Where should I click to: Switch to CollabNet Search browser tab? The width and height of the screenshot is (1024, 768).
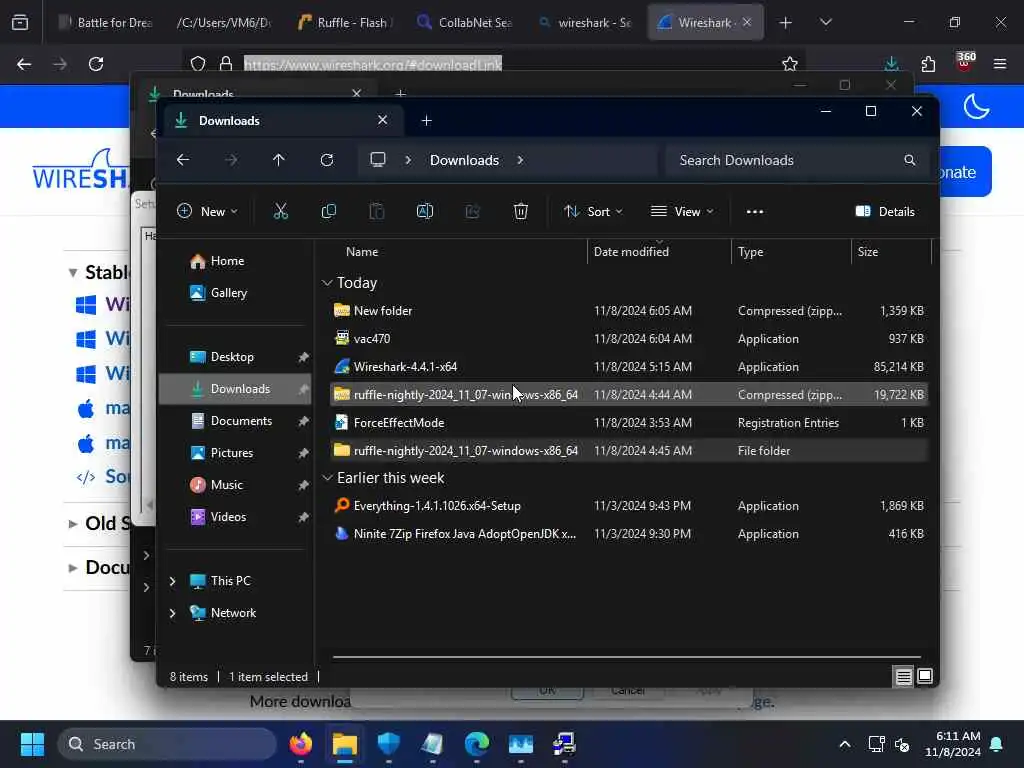point(465,22)
